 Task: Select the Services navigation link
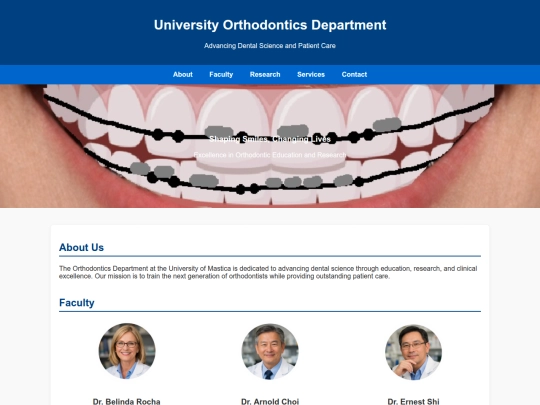point(311,74)
